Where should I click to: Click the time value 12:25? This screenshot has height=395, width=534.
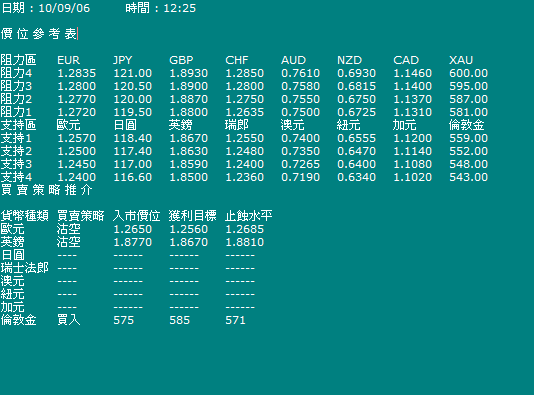coord(179,8)
